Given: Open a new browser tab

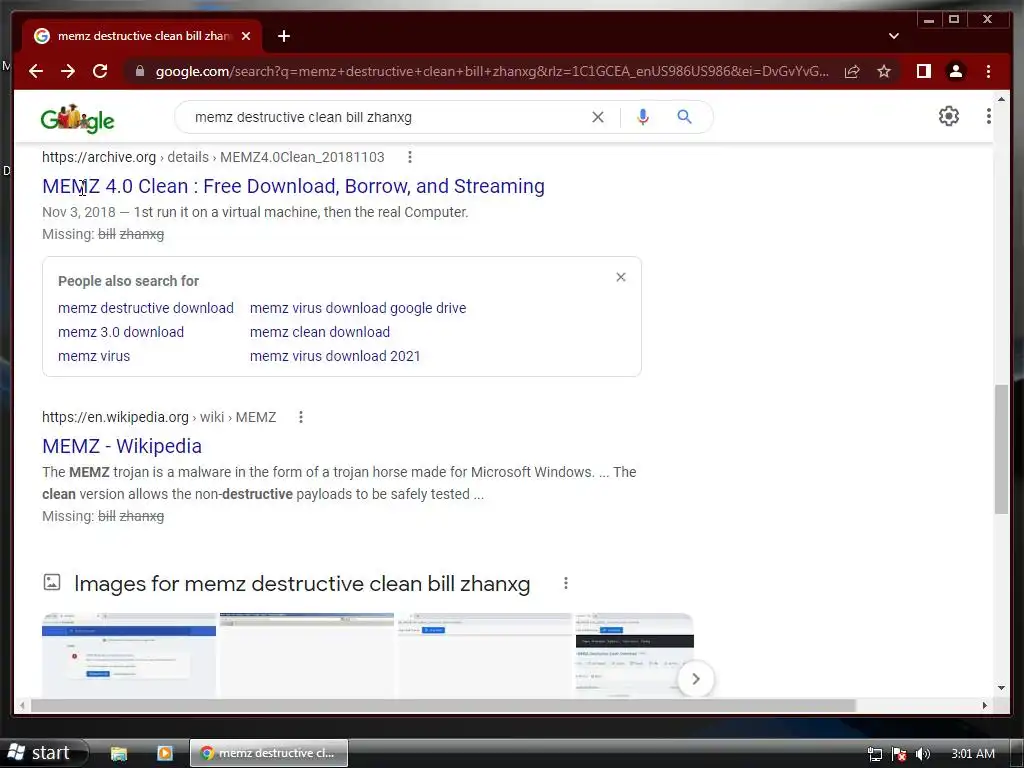Looking at the screenshot, I should [x=284, y=36].
